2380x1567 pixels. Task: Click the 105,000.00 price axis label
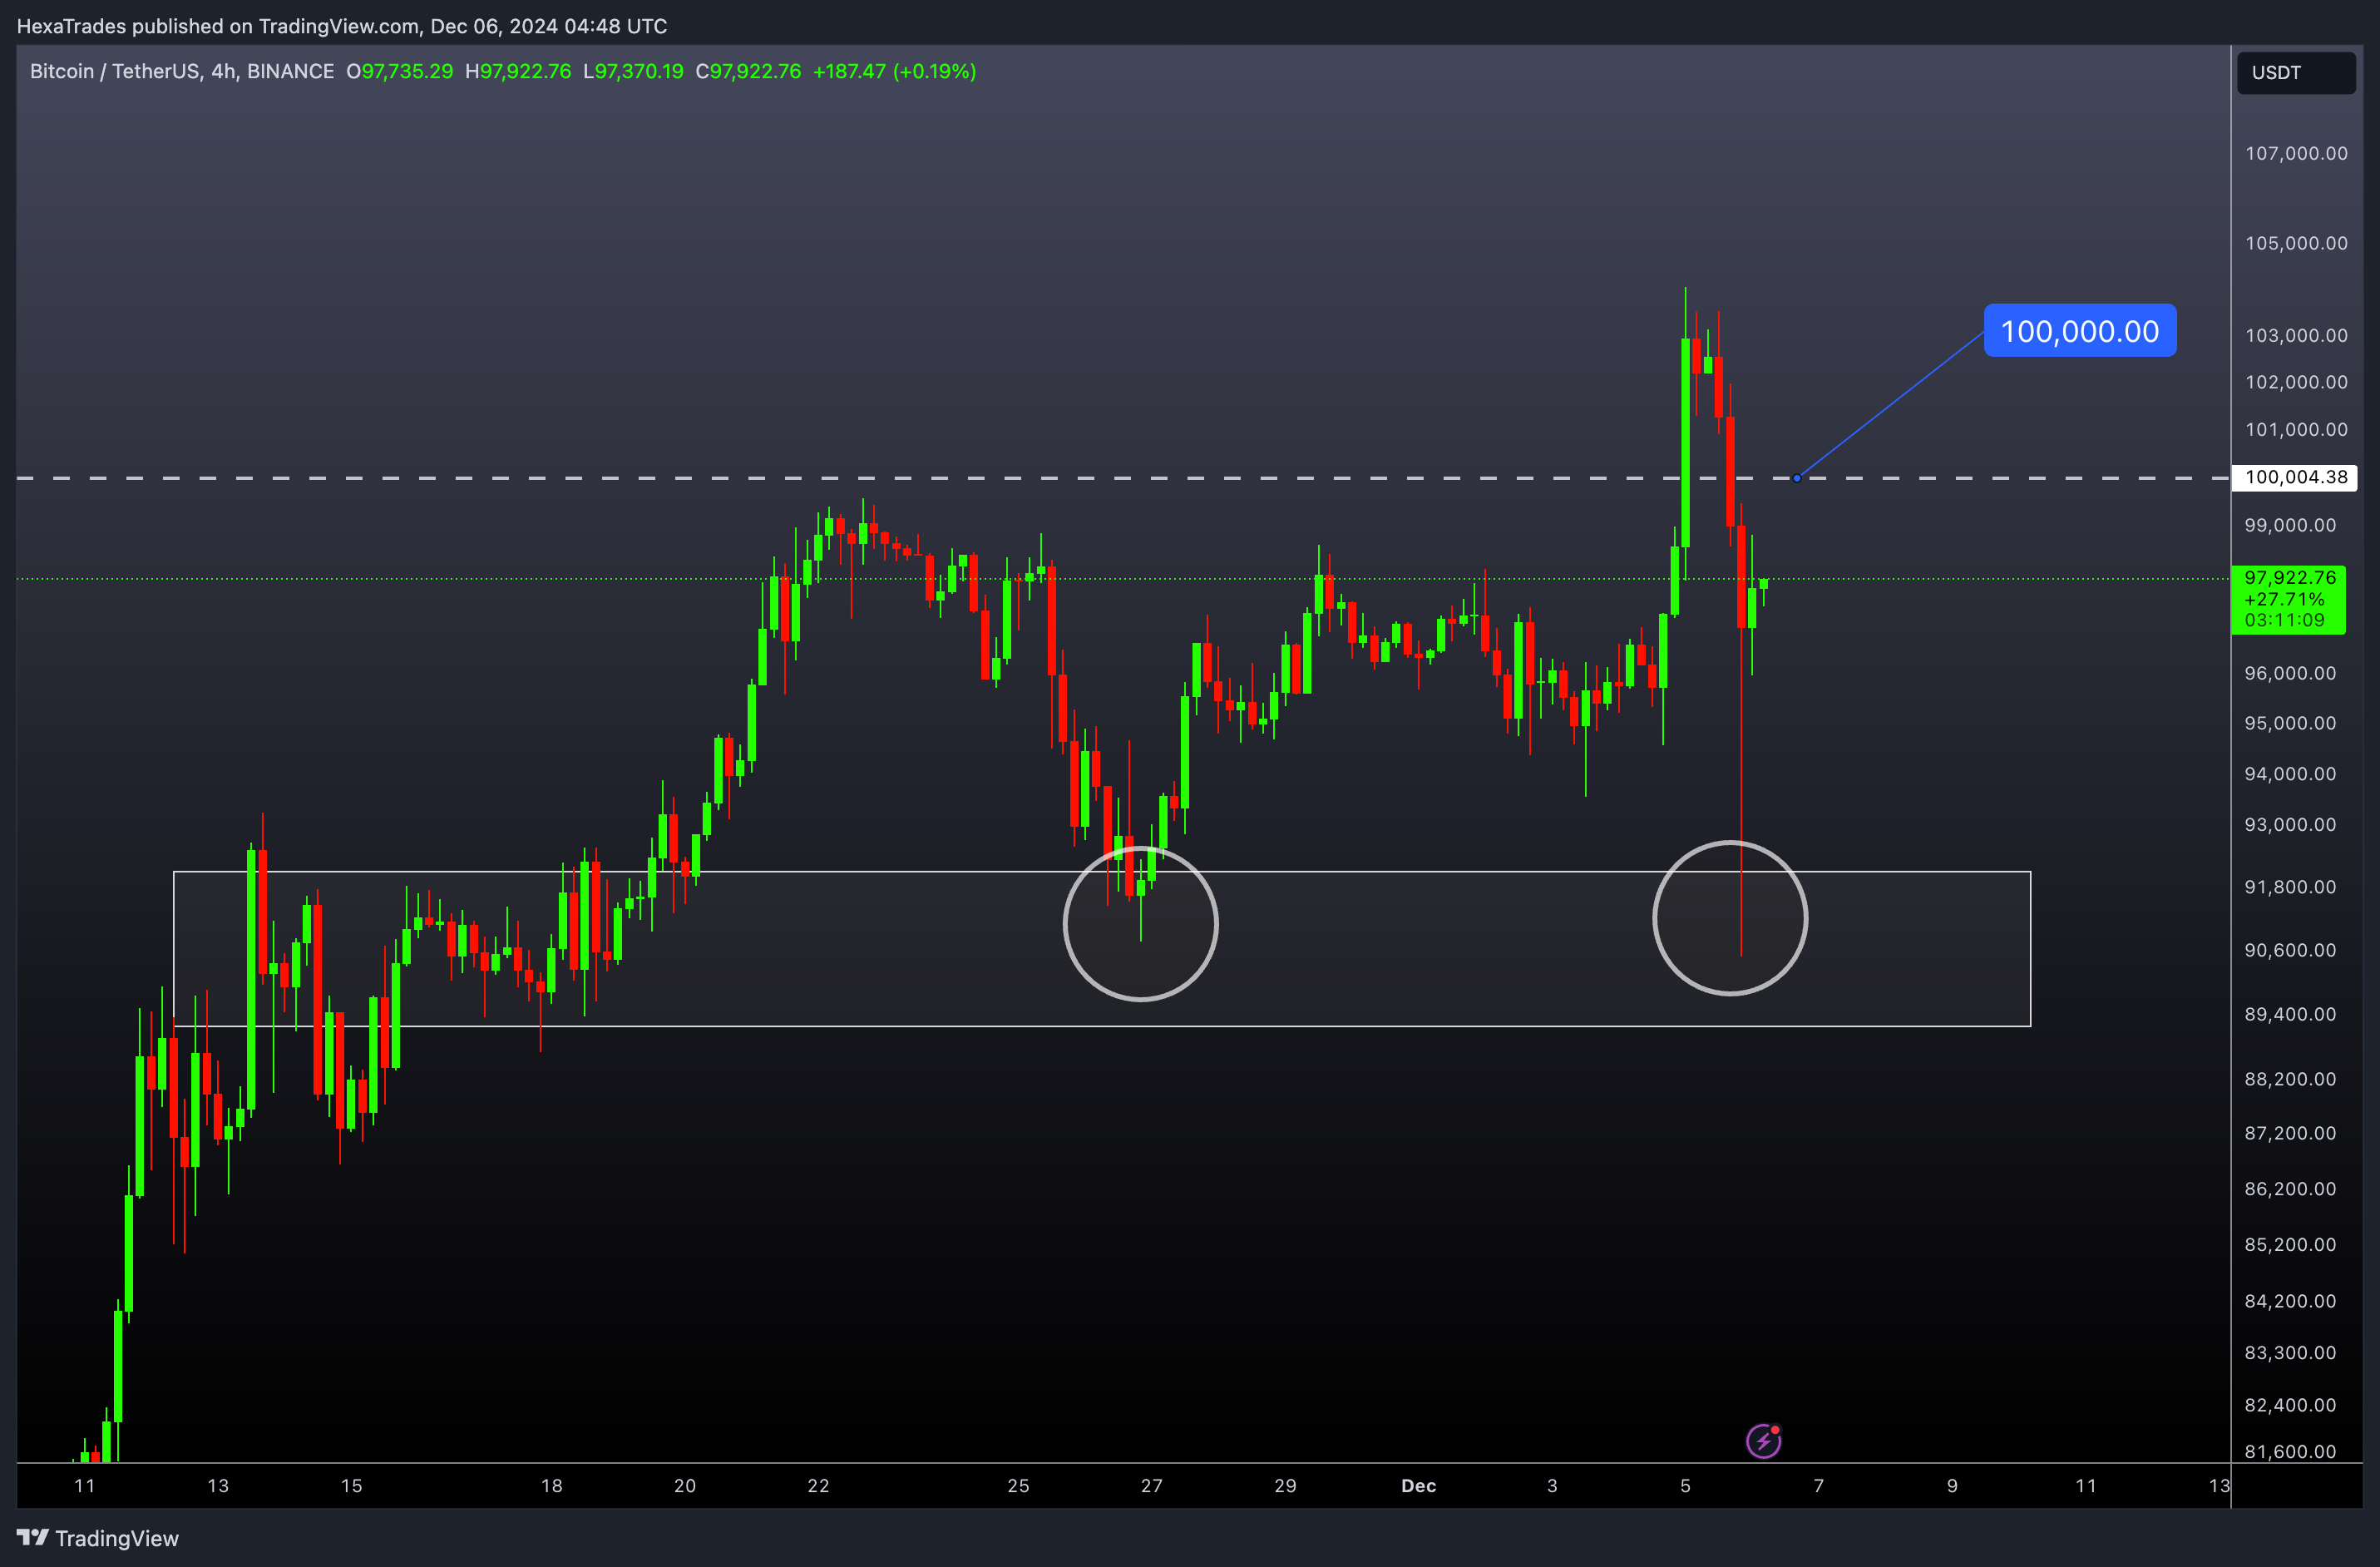[2296, 243]
